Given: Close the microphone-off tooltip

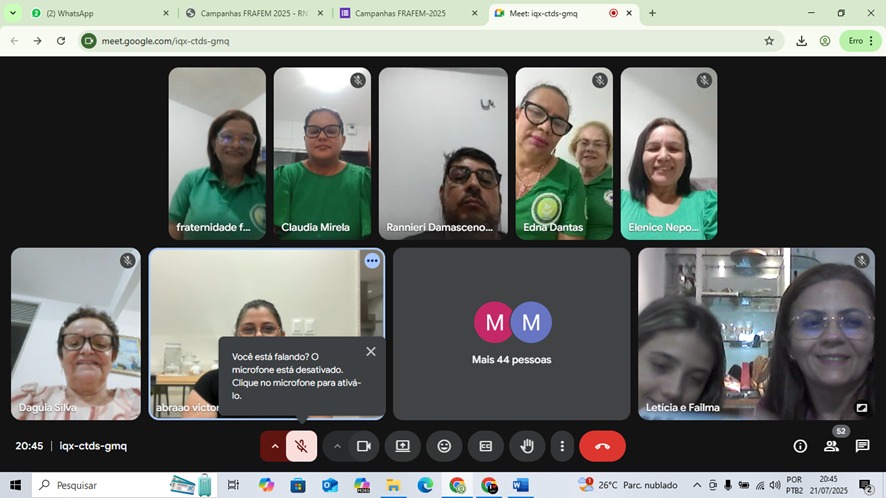Looking at the screenshot, I should click(371, 351).
